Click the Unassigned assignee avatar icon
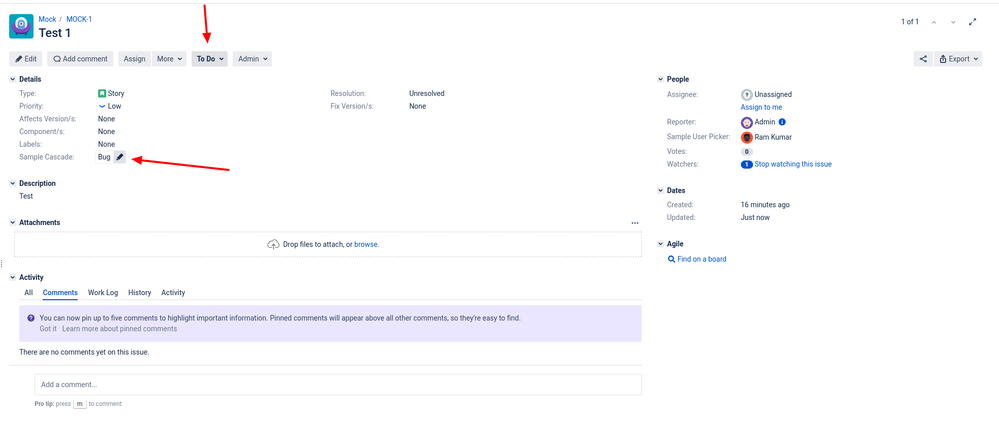This screenshot has width=999, height=447. 747,94
